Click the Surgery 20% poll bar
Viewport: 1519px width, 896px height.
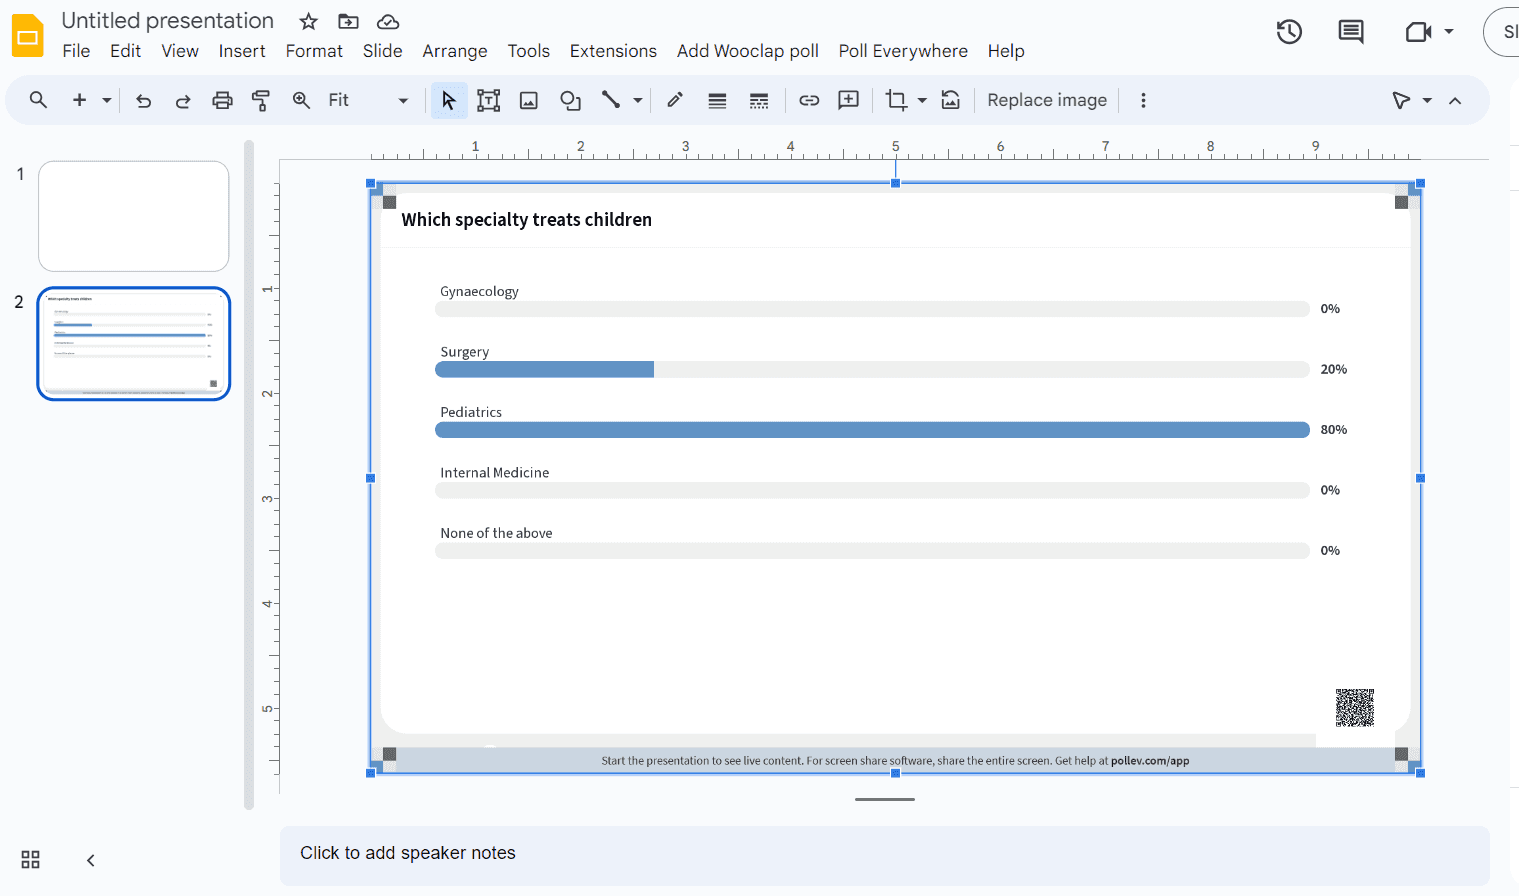click(872, 370)
